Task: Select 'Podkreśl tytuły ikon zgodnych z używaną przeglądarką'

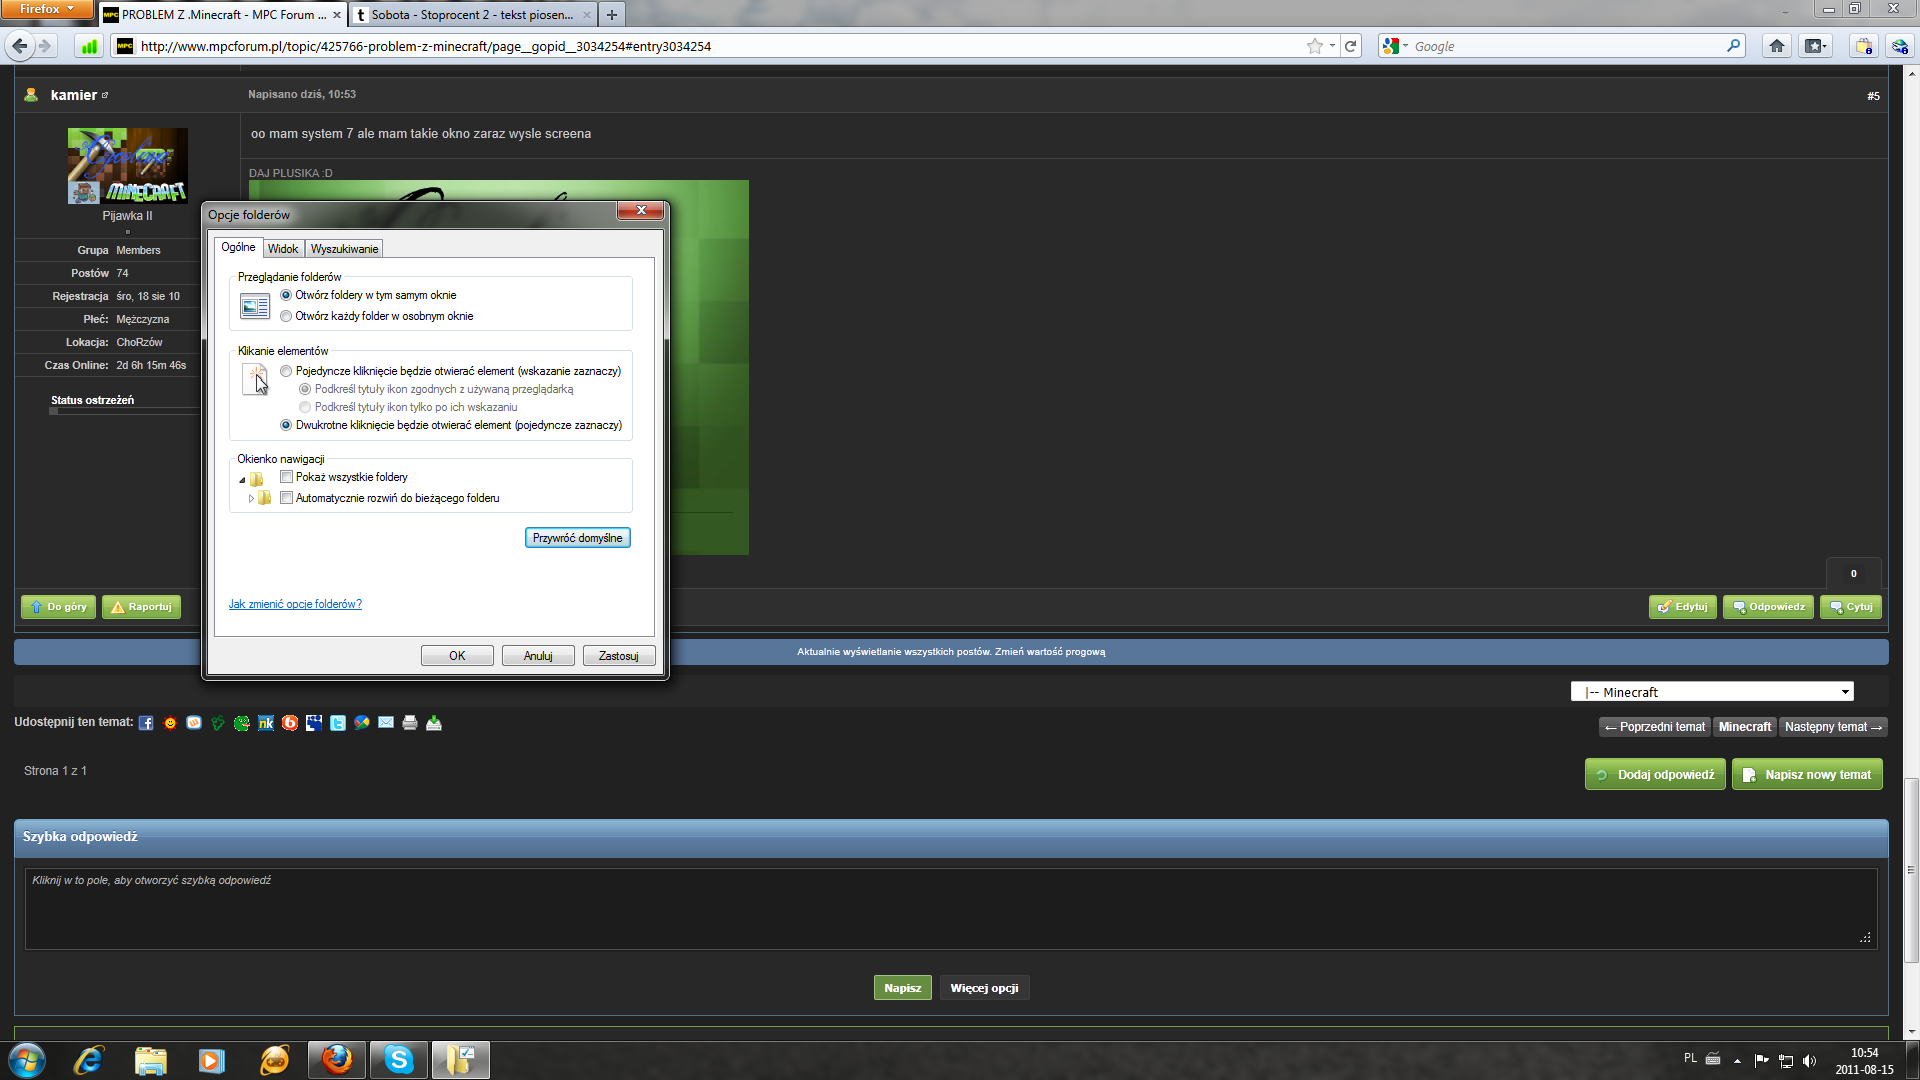Action: pos(305,389)
